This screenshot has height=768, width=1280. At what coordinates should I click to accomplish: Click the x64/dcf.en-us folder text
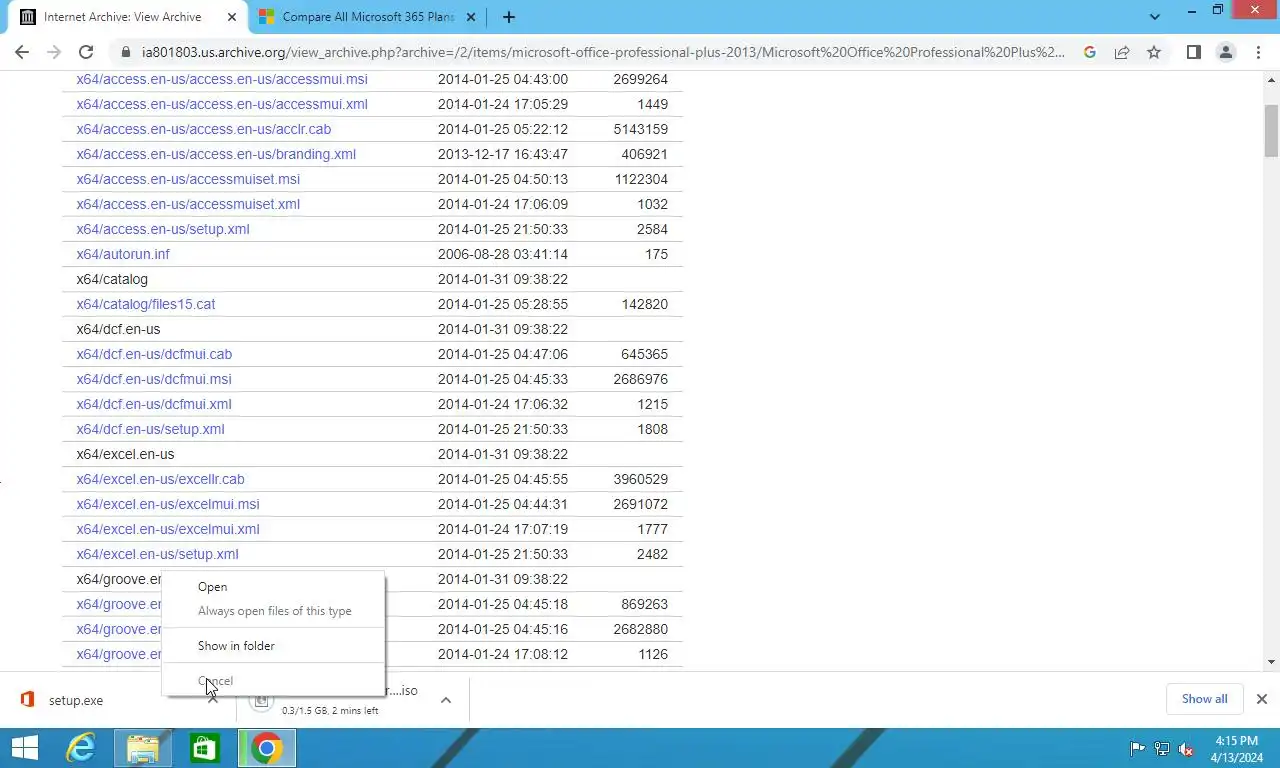click(x=118, y=329)
